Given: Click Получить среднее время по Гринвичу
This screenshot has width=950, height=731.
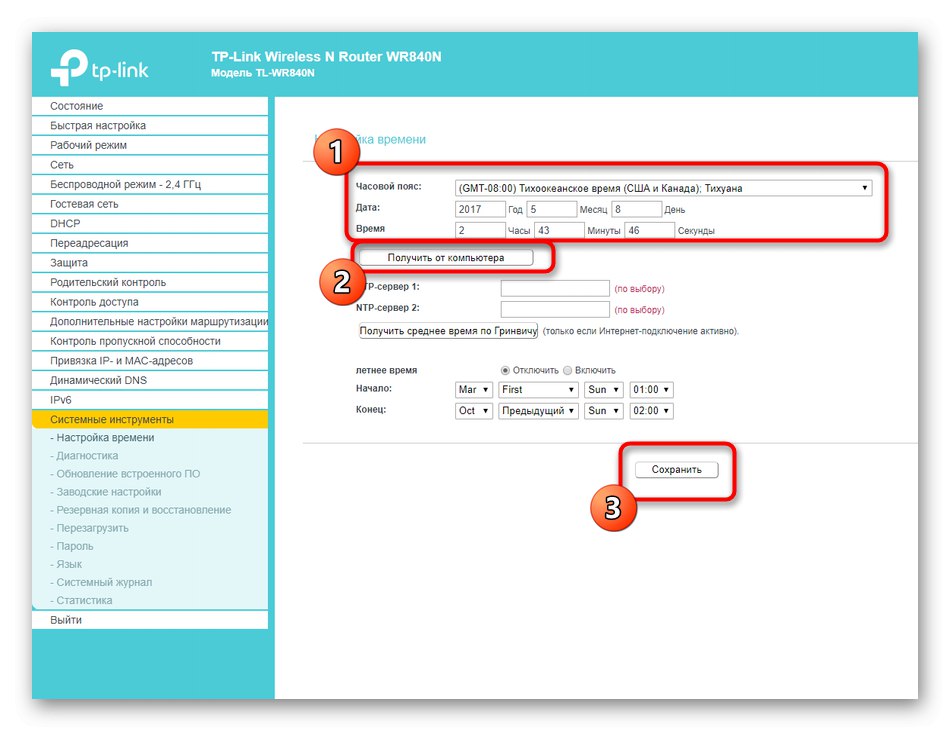Looking at the screenshot, I should point(448,331).
